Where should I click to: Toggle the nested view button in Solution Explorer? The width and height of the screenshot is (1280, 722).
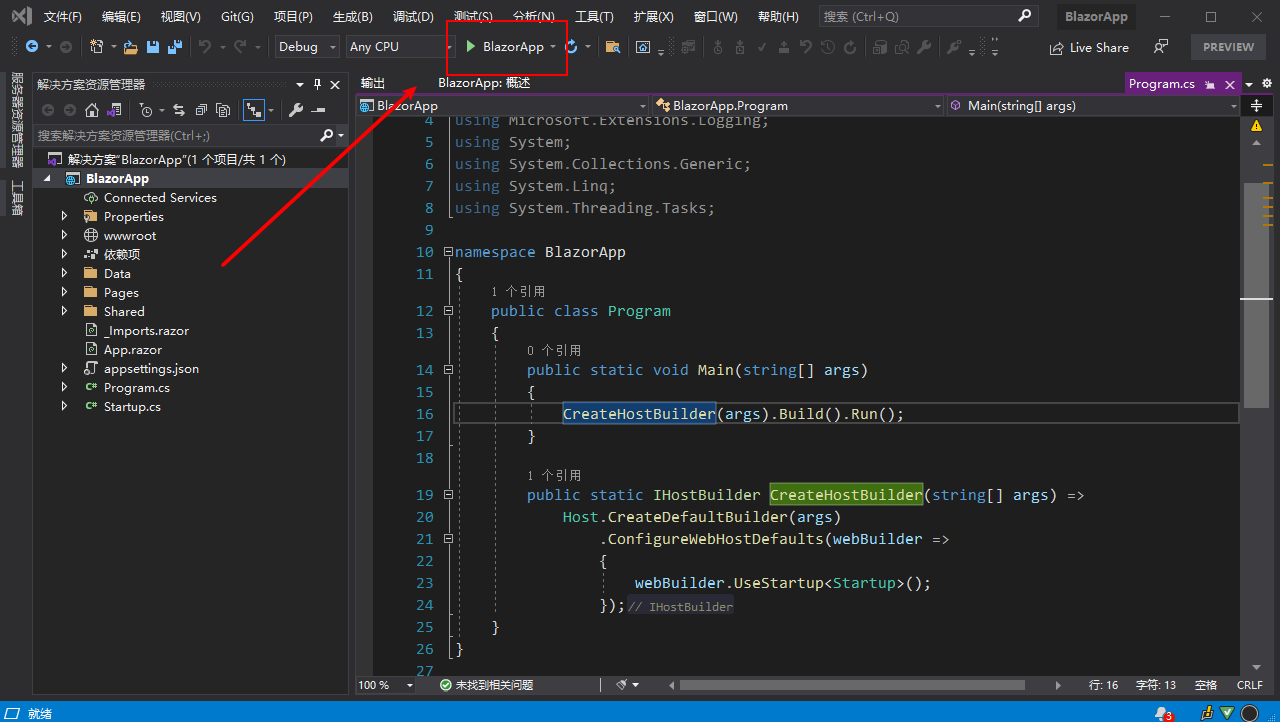[x=255, y=110]
